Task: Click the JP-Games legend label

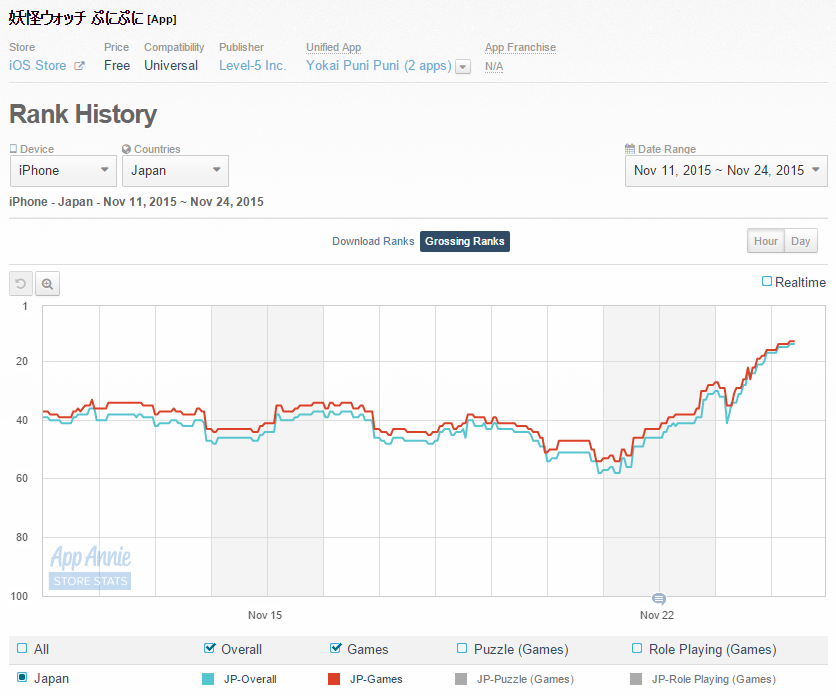Action: (x=376, y=679)
